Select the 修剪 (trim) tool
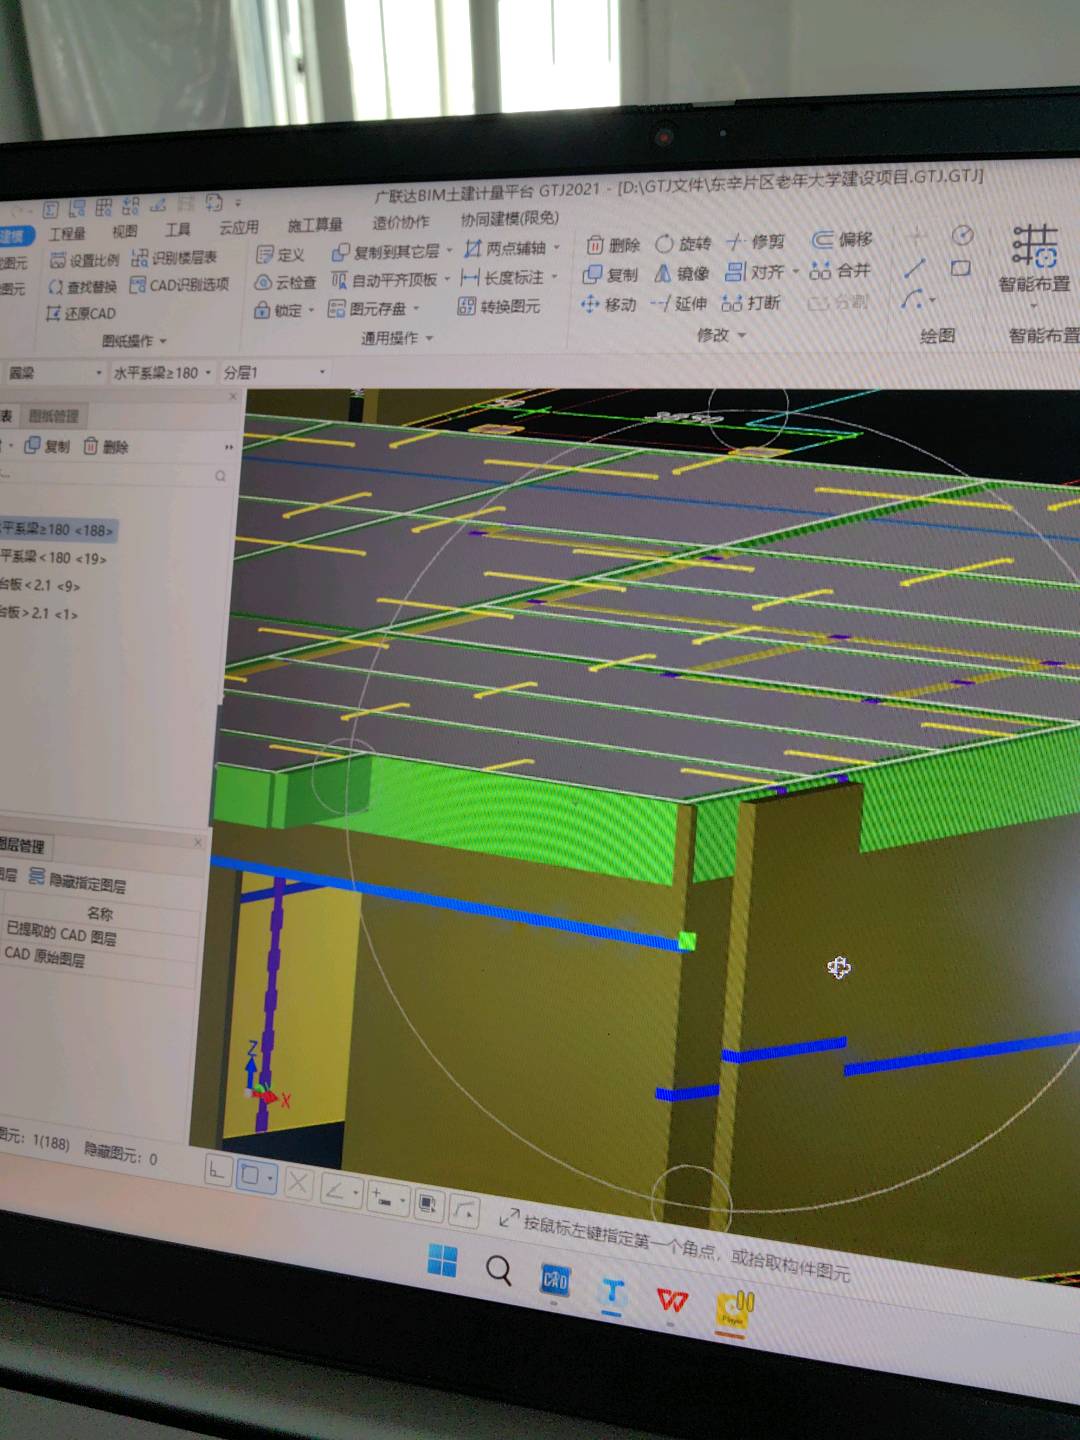1080x1440 pixels. tap(755, 241)
